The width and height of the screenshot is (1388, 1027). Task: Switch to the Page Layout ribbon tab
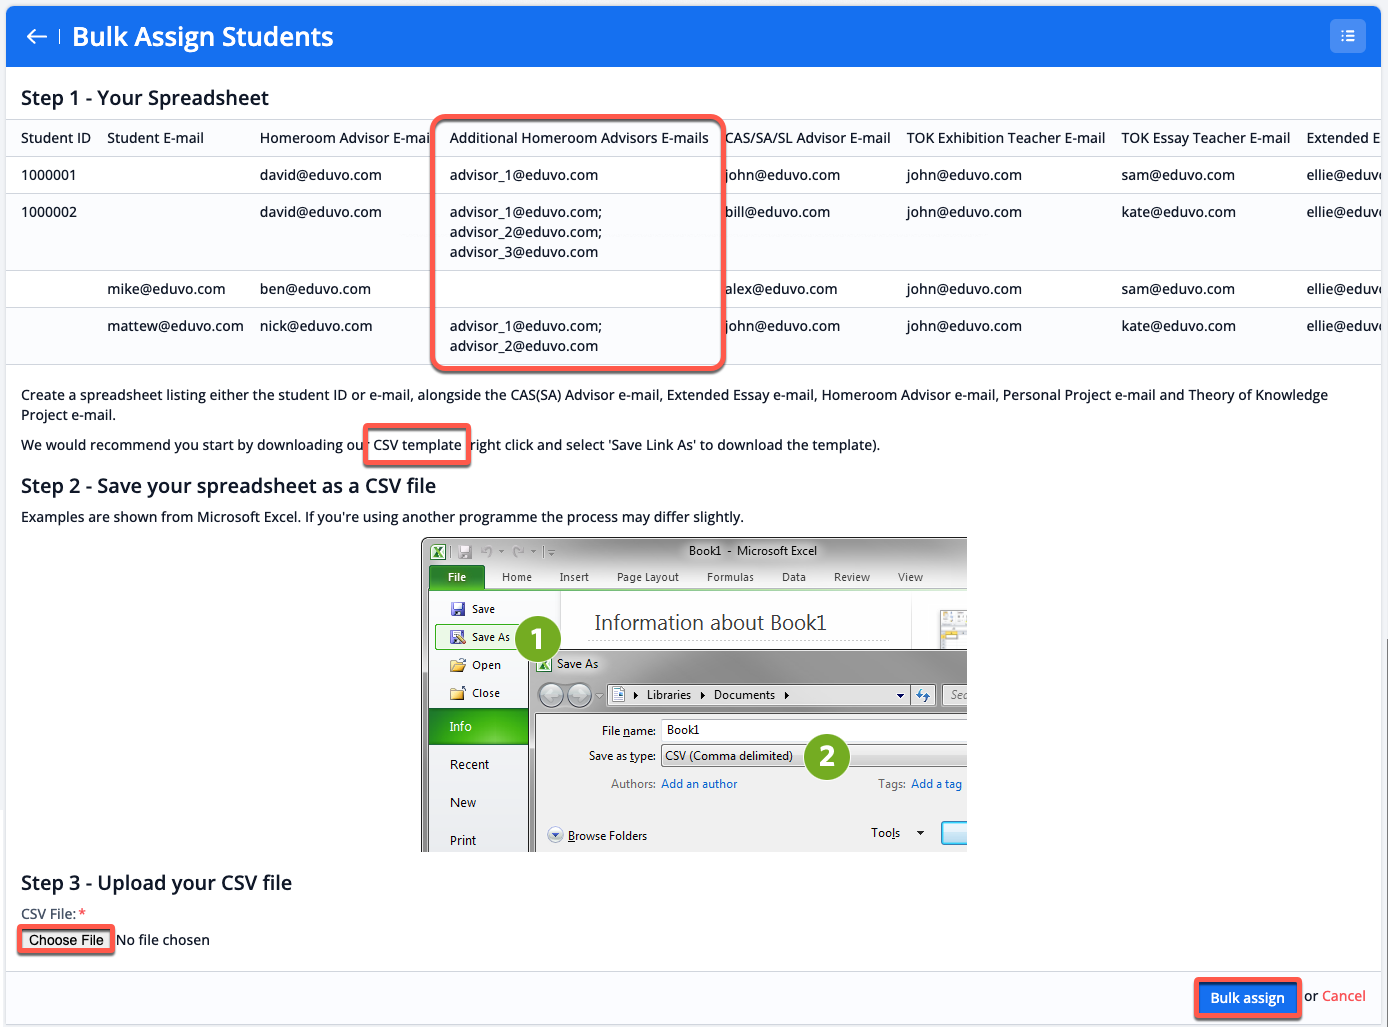coord(647,577)
